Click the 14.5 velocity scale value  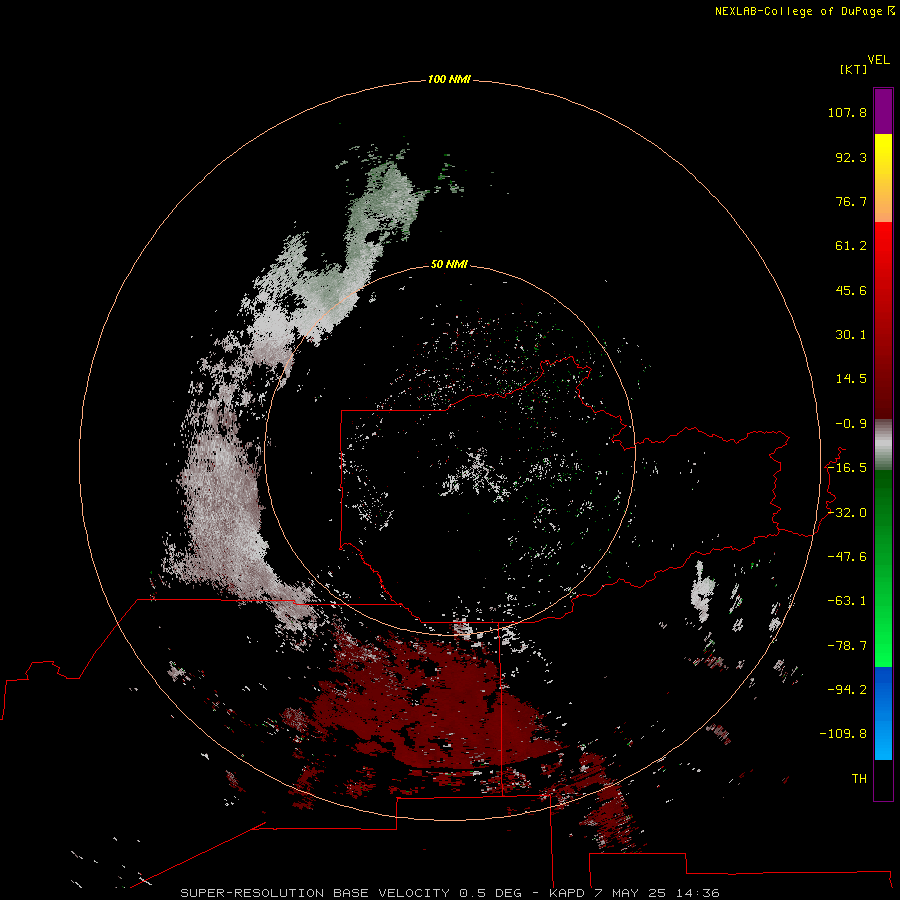click(851, 379)
